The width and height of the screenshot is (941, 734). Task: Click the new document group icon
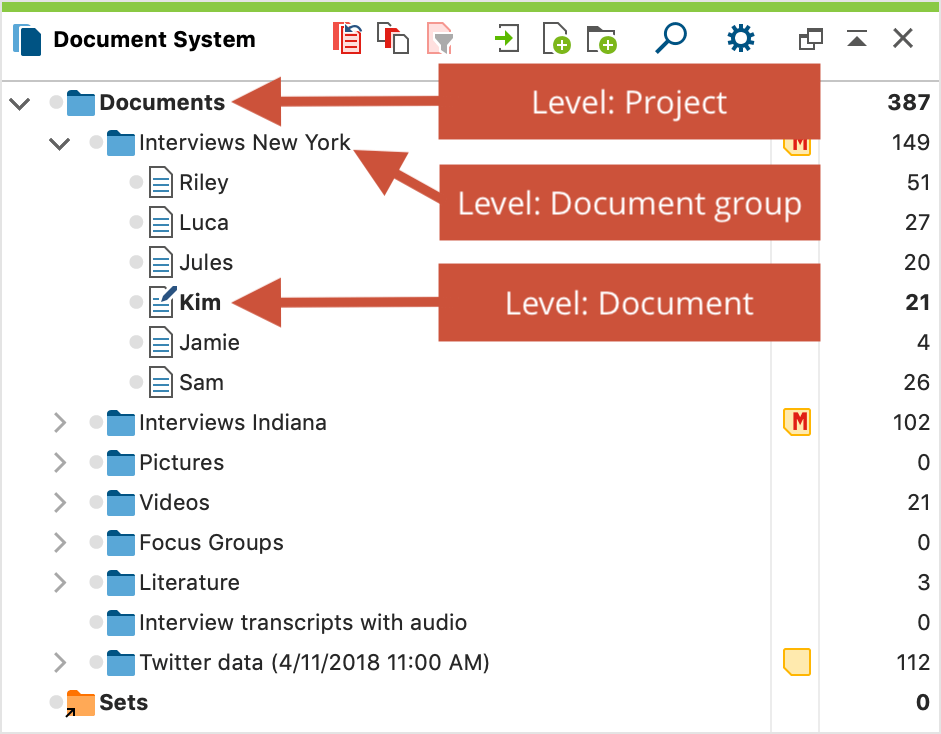[602, 39]
